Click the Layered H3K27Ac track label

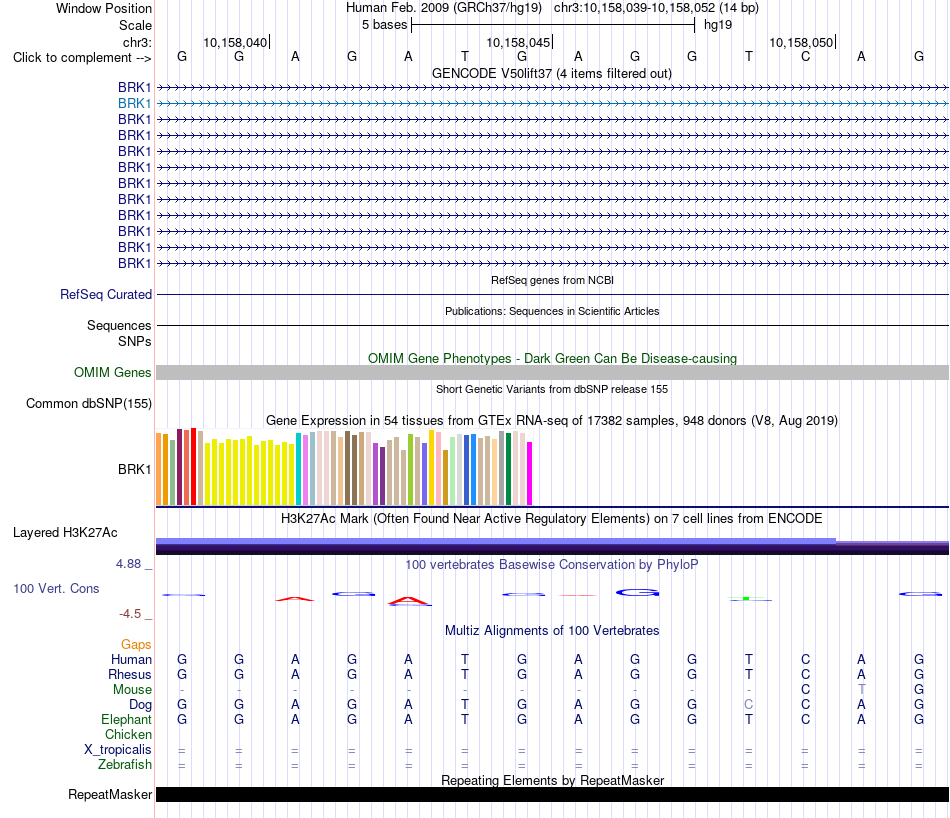pyautogui.click(x=65, y=533)
